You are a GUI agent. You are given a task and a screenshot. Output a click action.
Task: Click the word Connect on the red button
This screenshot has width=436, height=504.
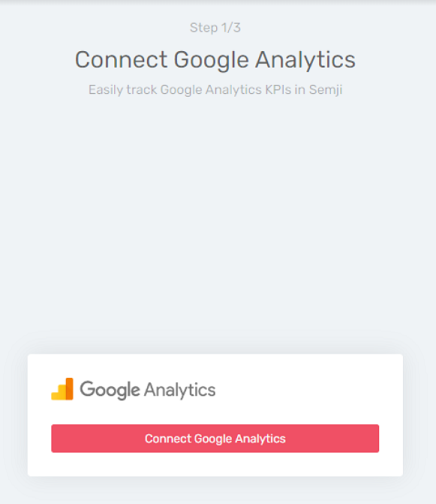click(x=168, y=439)
